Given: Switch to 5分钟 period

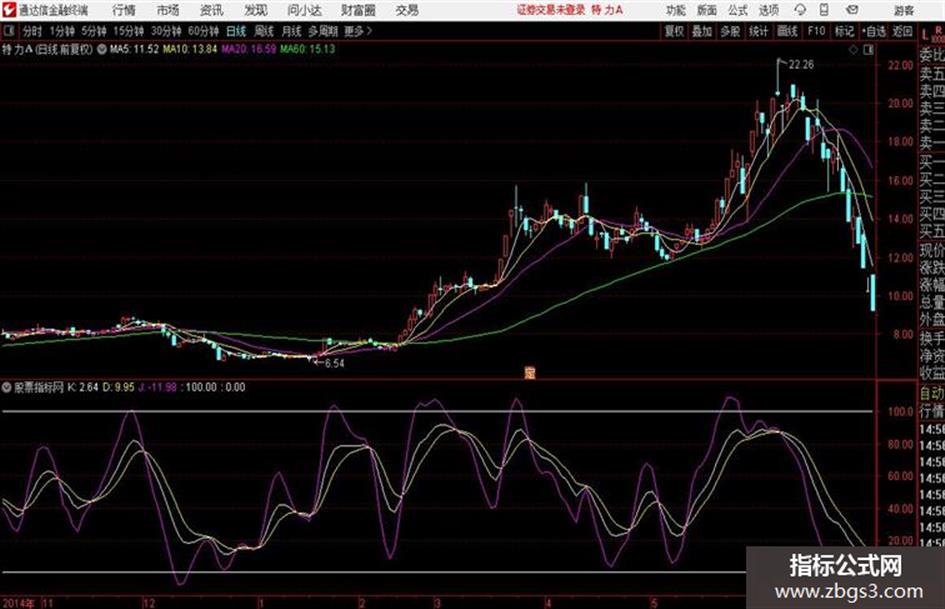Looking at the screenshot, I should (93, 31).
